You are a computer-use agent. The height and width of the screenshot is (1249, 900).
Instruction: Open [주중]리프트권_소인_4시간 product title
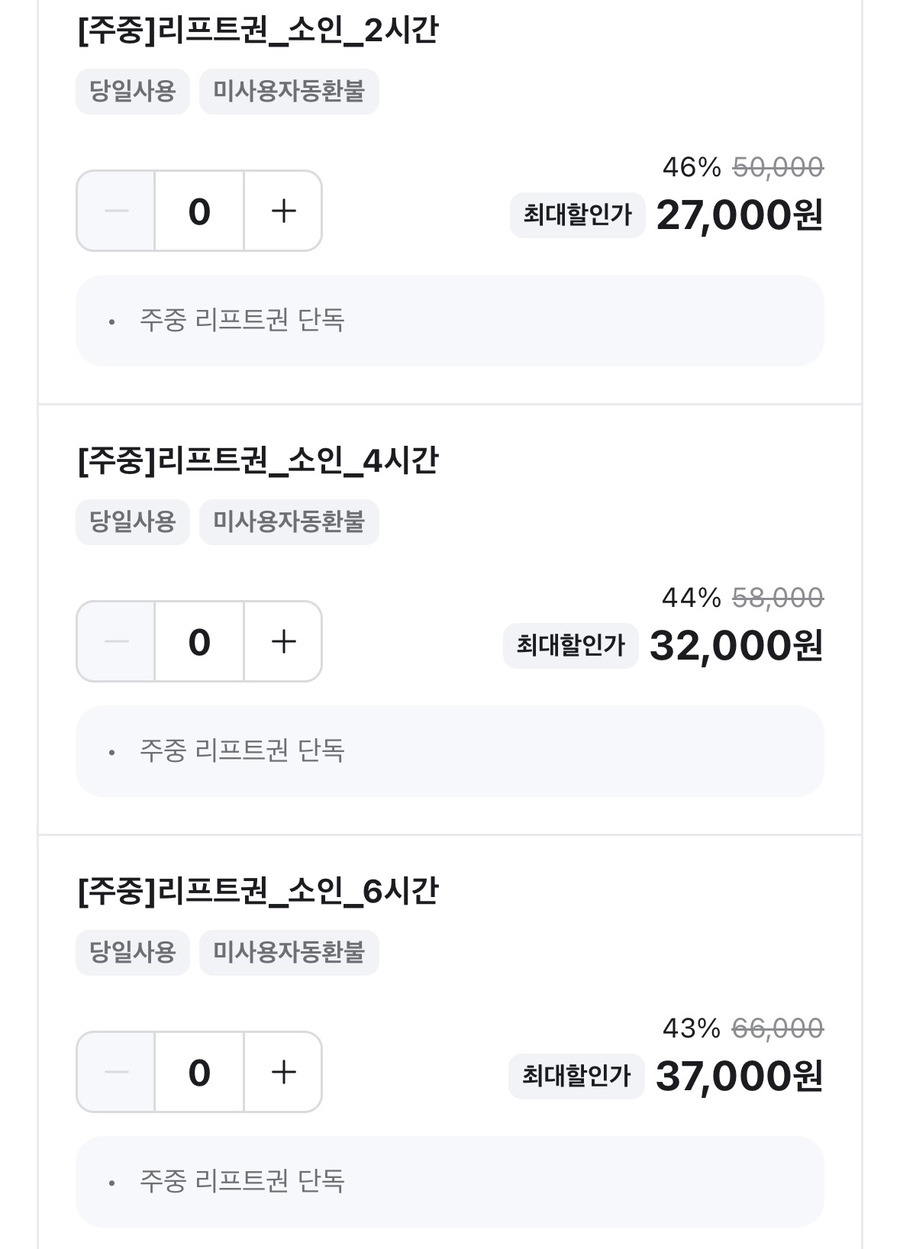tap(257, 461)
